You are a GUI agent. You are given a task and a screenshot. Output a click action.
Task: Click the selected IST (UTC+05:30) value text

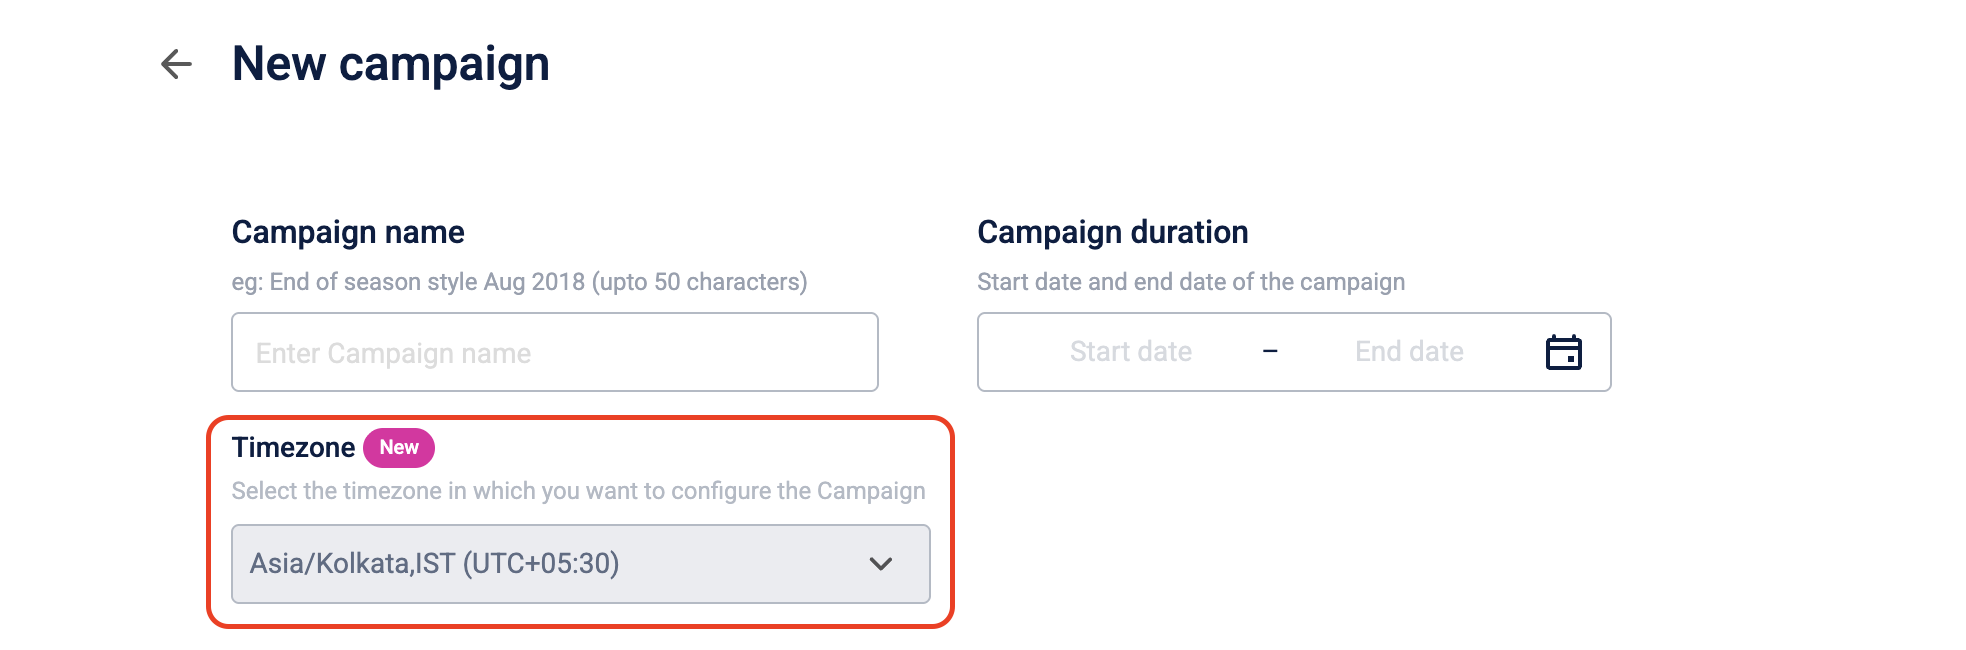(434, 564)
